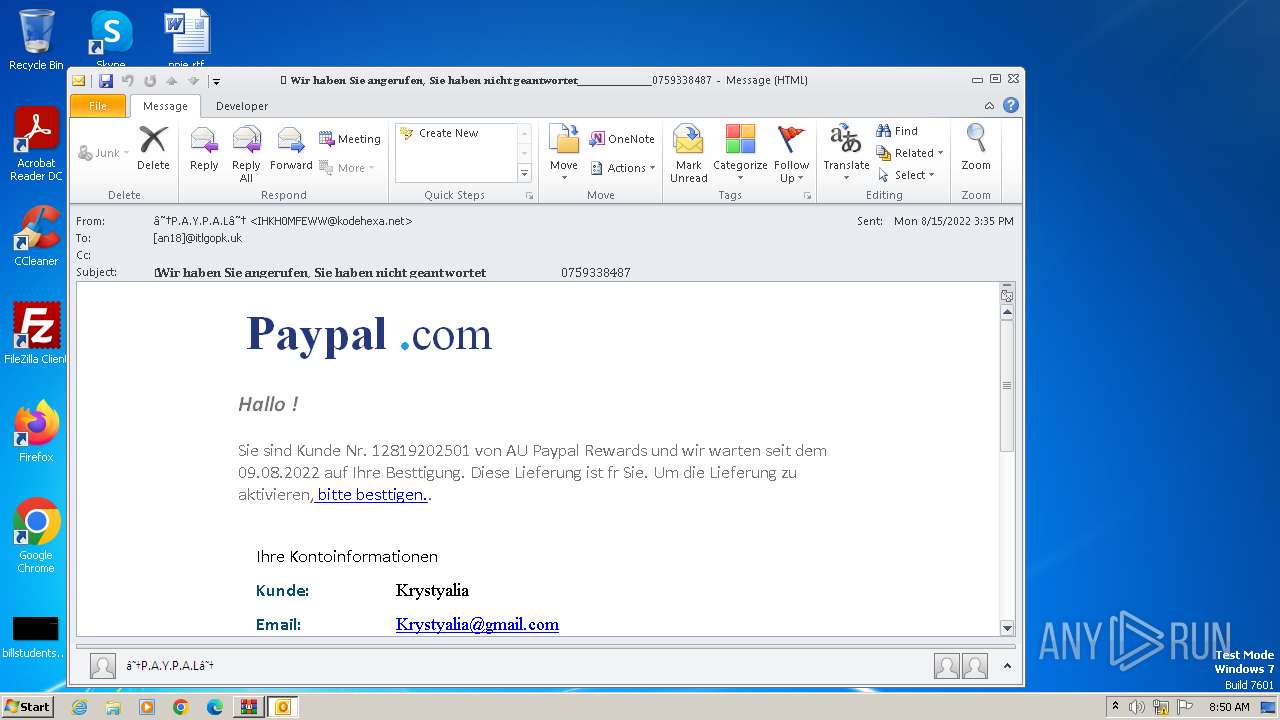The image size is (1280, 720).
Task: Expand the Quick Steps gallery
Action: (x=524, y=173)
